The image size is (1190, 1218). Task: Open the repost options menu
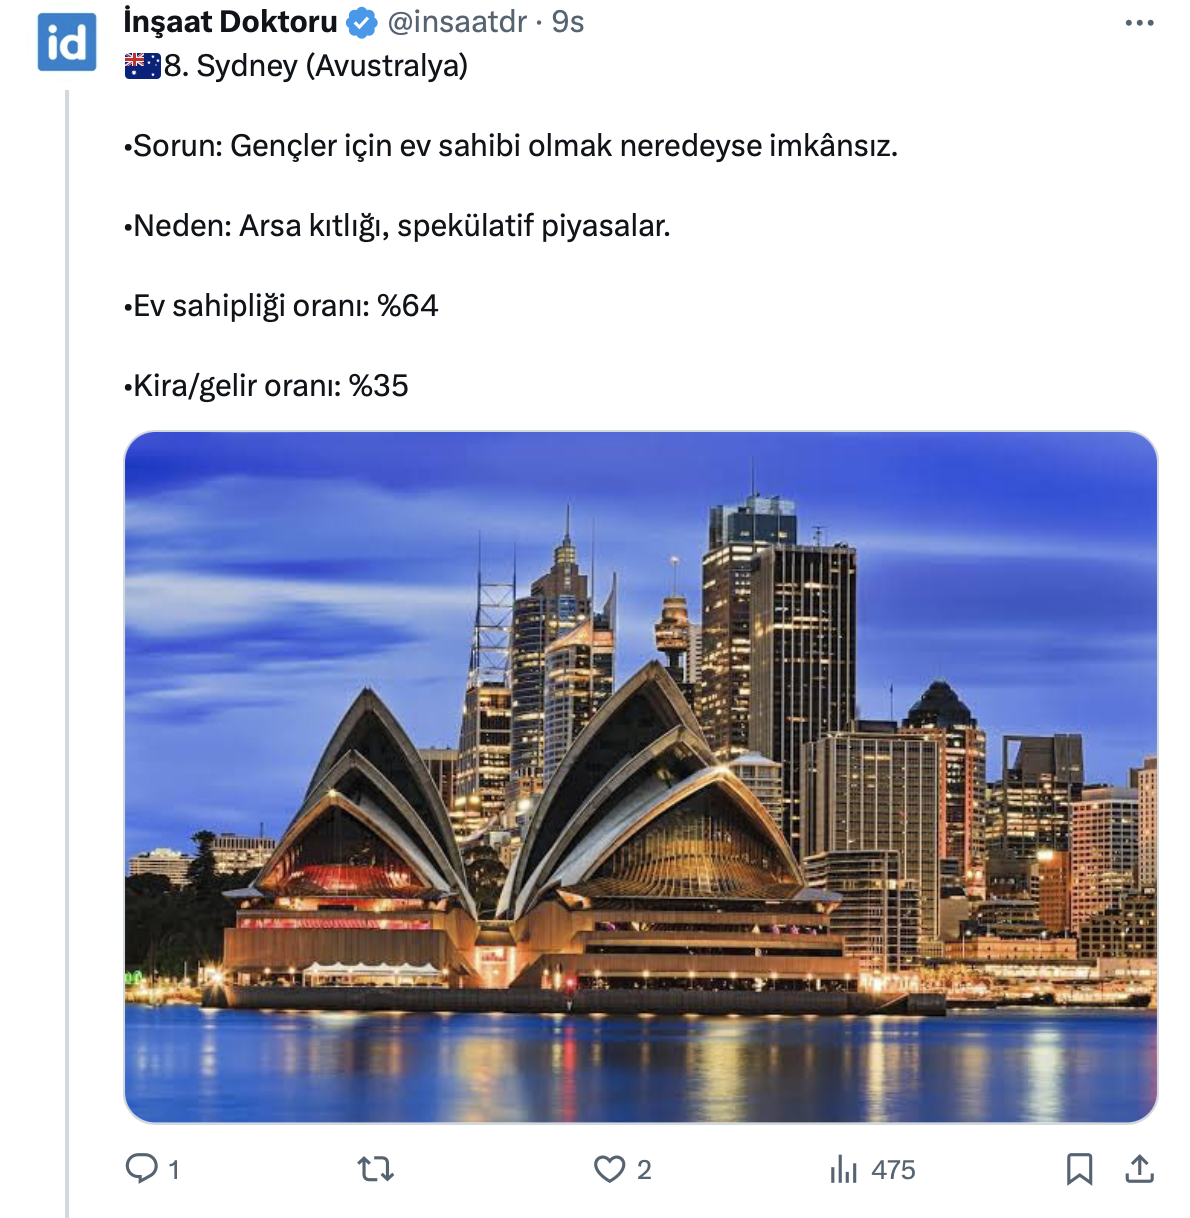[376, 1168]
